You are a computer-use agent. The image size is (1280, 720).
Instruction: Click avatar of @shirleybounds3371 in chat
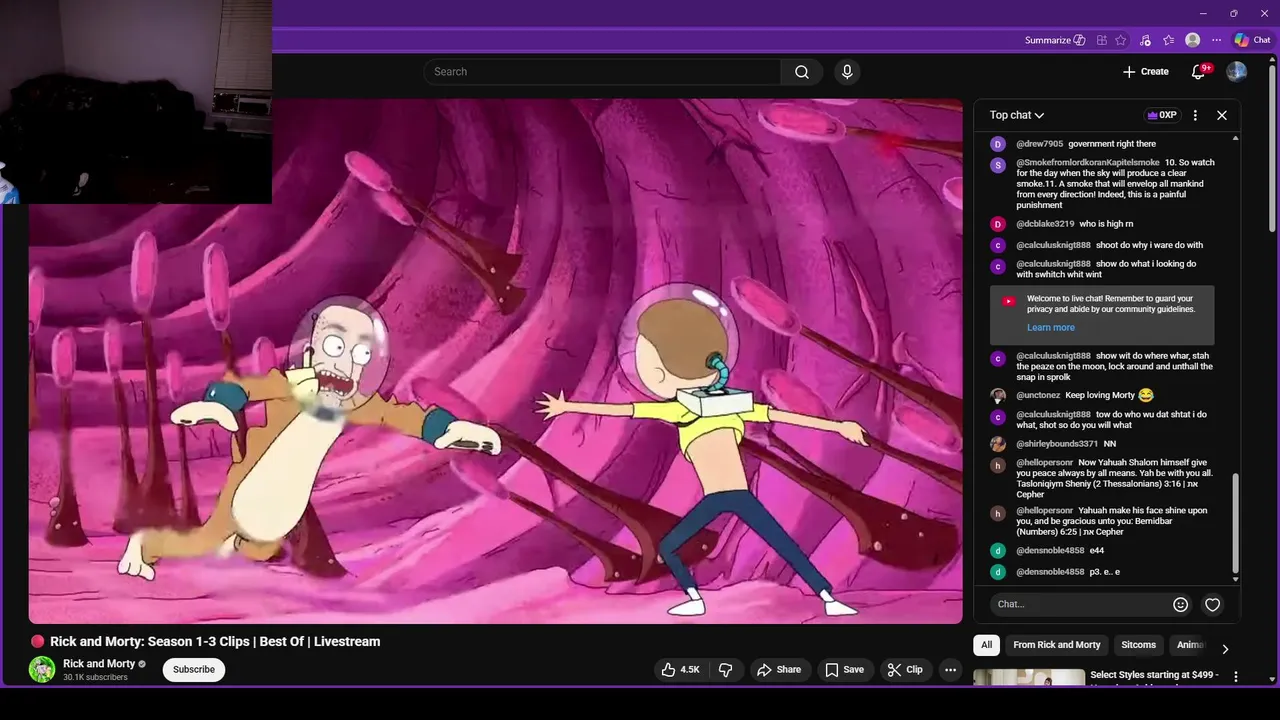click(x=997, y=444)
